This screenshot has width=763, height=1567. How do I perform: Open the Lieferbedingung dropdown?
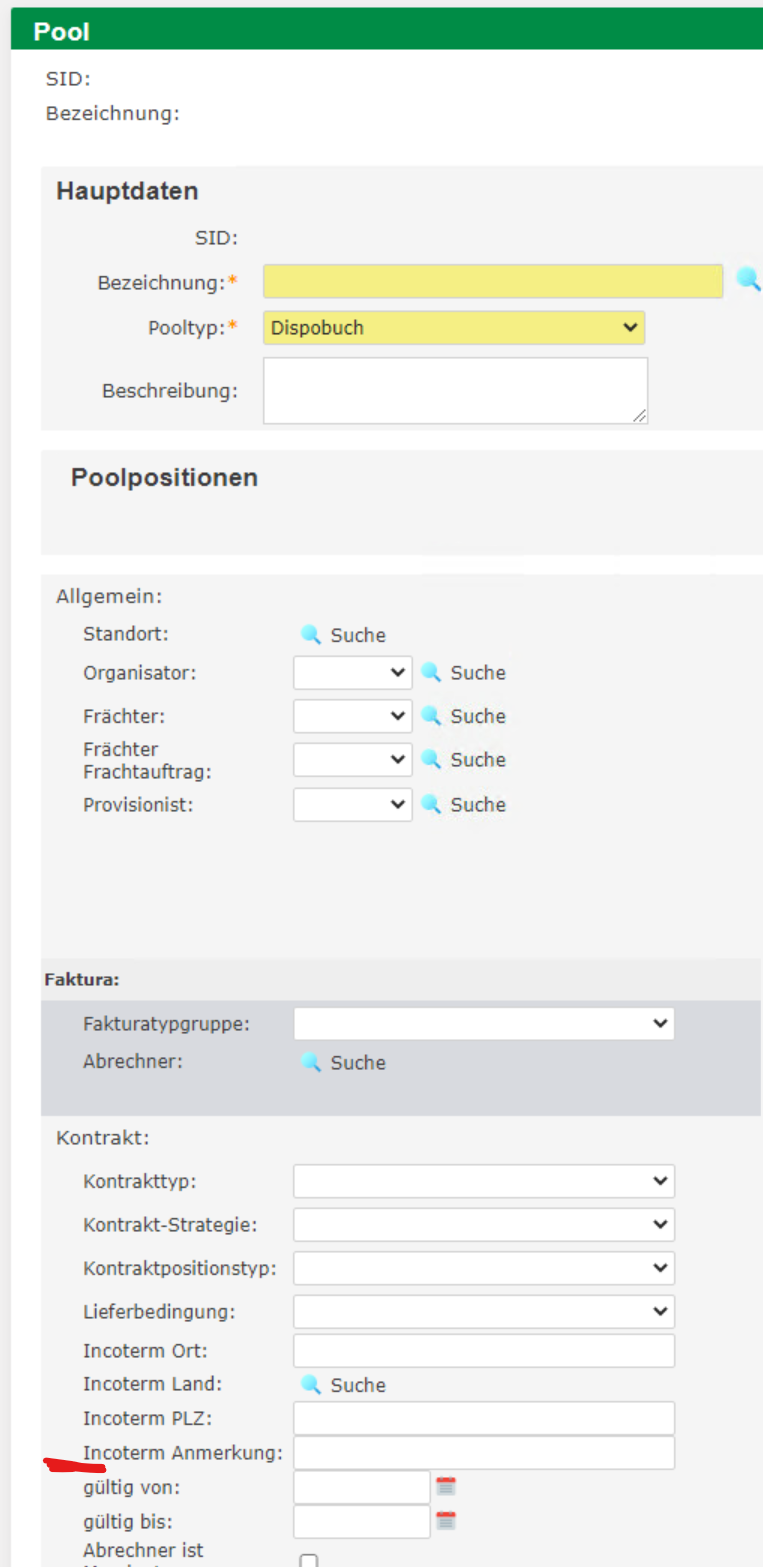[484, 1311]
